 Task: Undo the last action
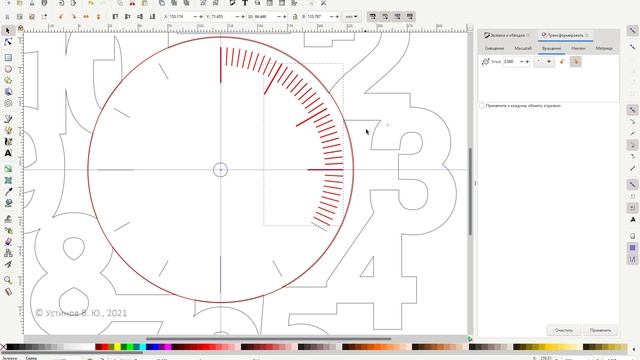pyautogui.click(x=91, y=3)
